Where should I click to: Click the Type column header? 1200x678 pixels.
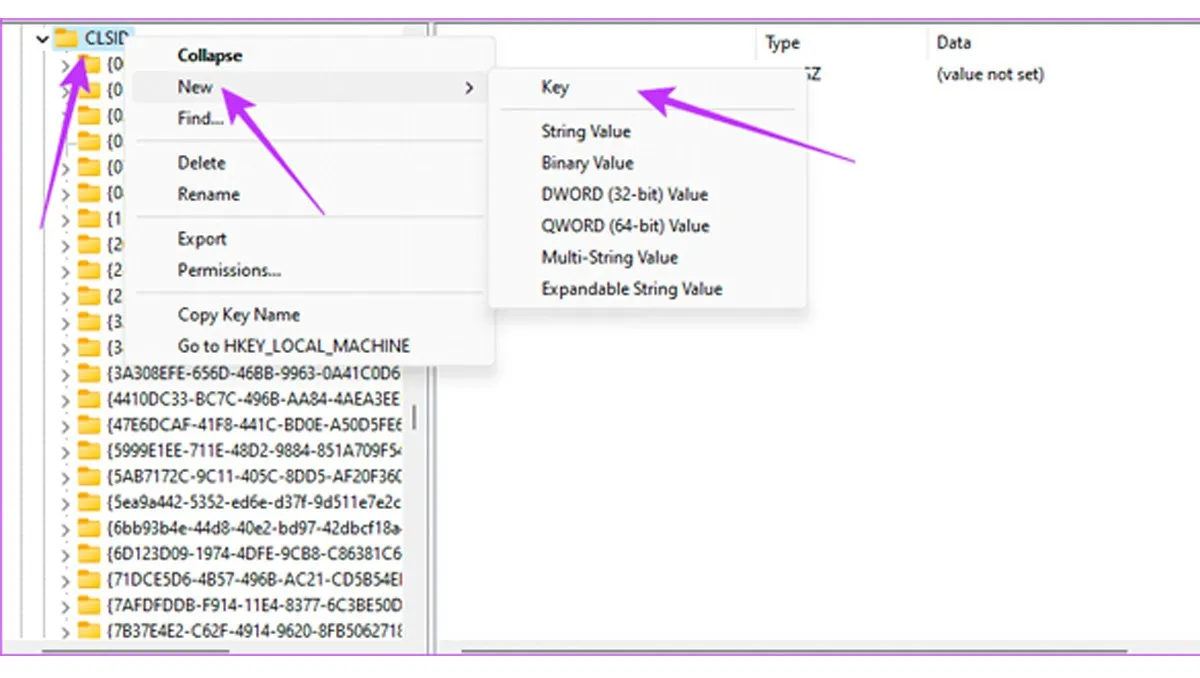[782, 43]
